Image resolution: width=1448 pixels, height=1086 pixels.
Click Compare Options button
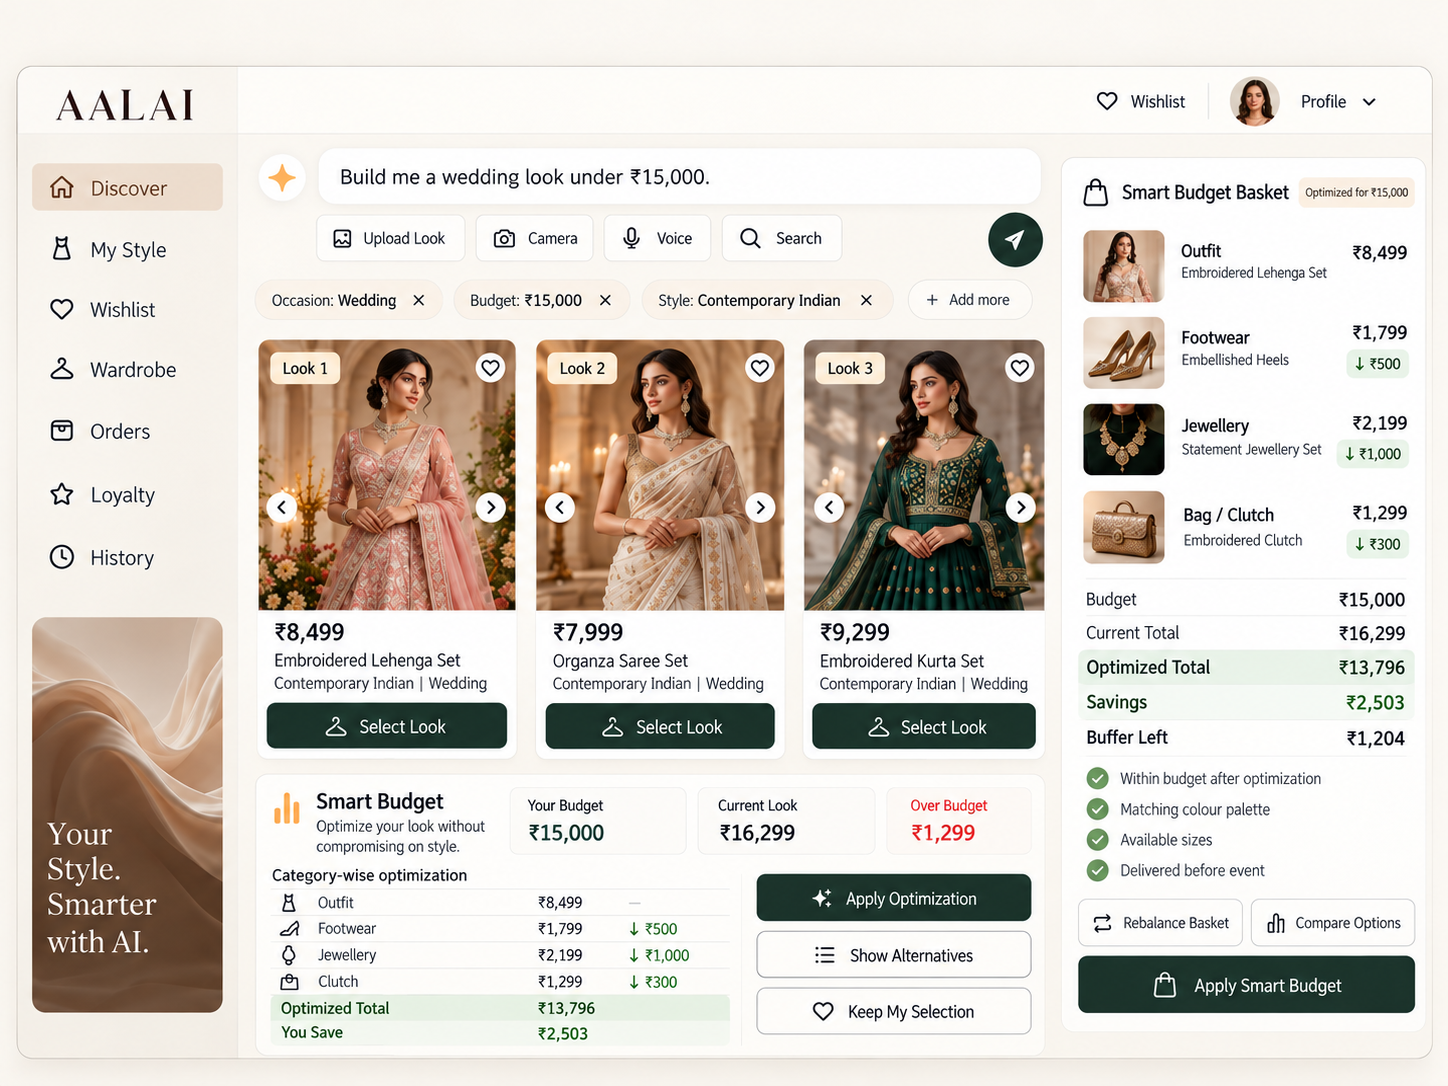pos(1333,923)
